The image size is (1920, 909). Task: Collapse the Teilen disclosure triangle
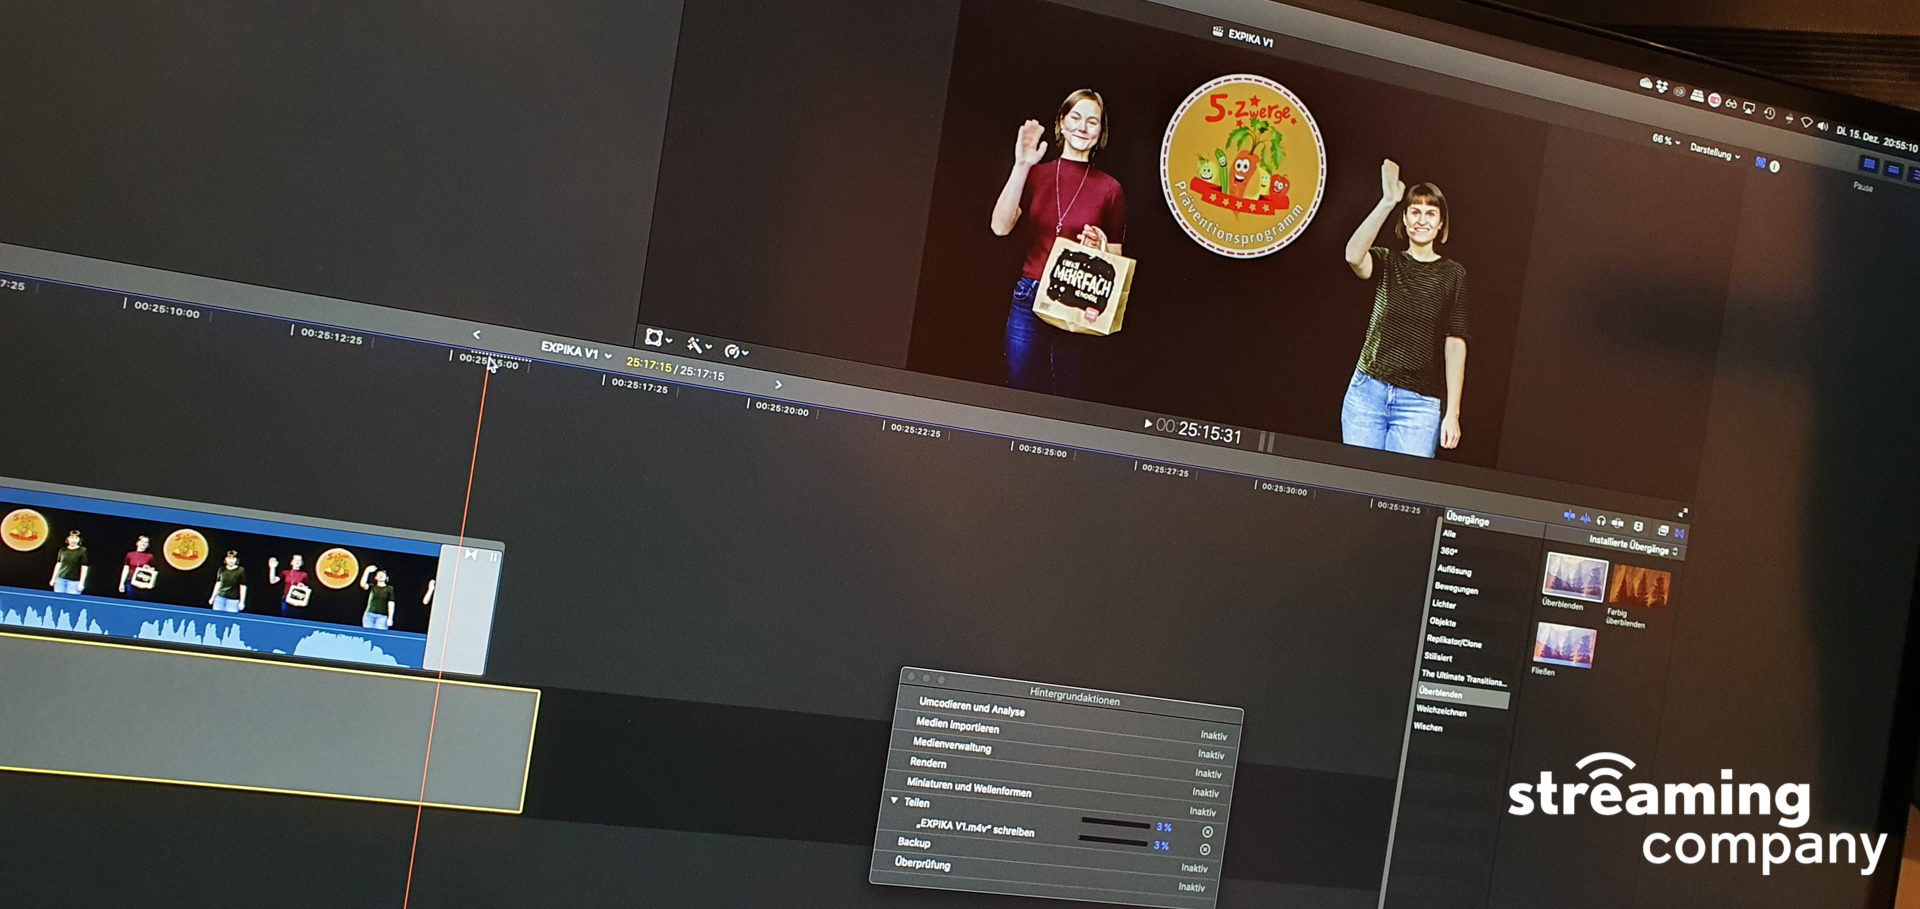click(x=894, y=800)
